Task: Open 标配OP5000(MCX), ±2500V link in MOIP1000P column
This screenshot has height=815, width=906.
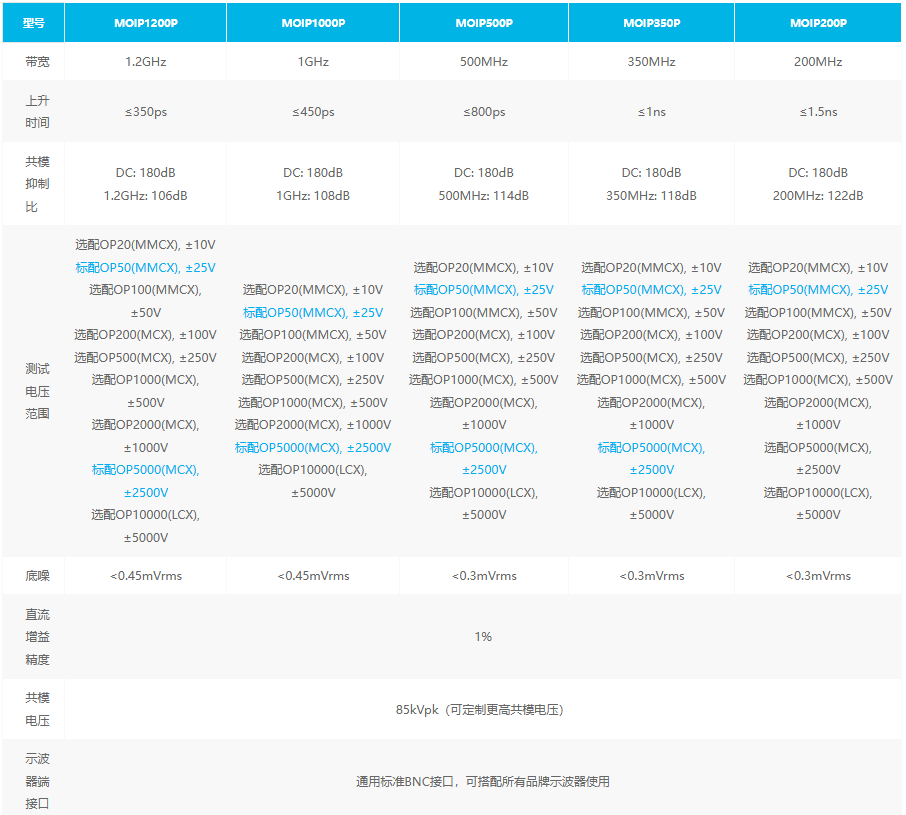Action: [313, 448]
